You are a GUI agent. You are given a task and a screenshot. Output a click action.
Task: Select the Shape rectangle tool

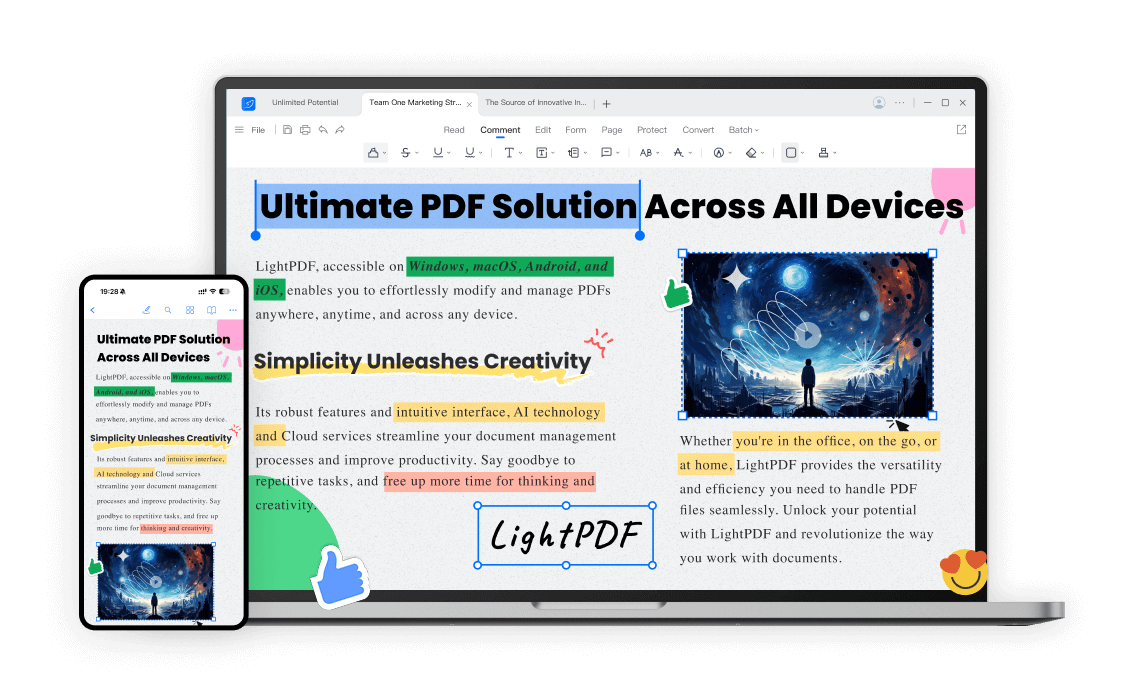pyautogui.click(x=790, y=152)
